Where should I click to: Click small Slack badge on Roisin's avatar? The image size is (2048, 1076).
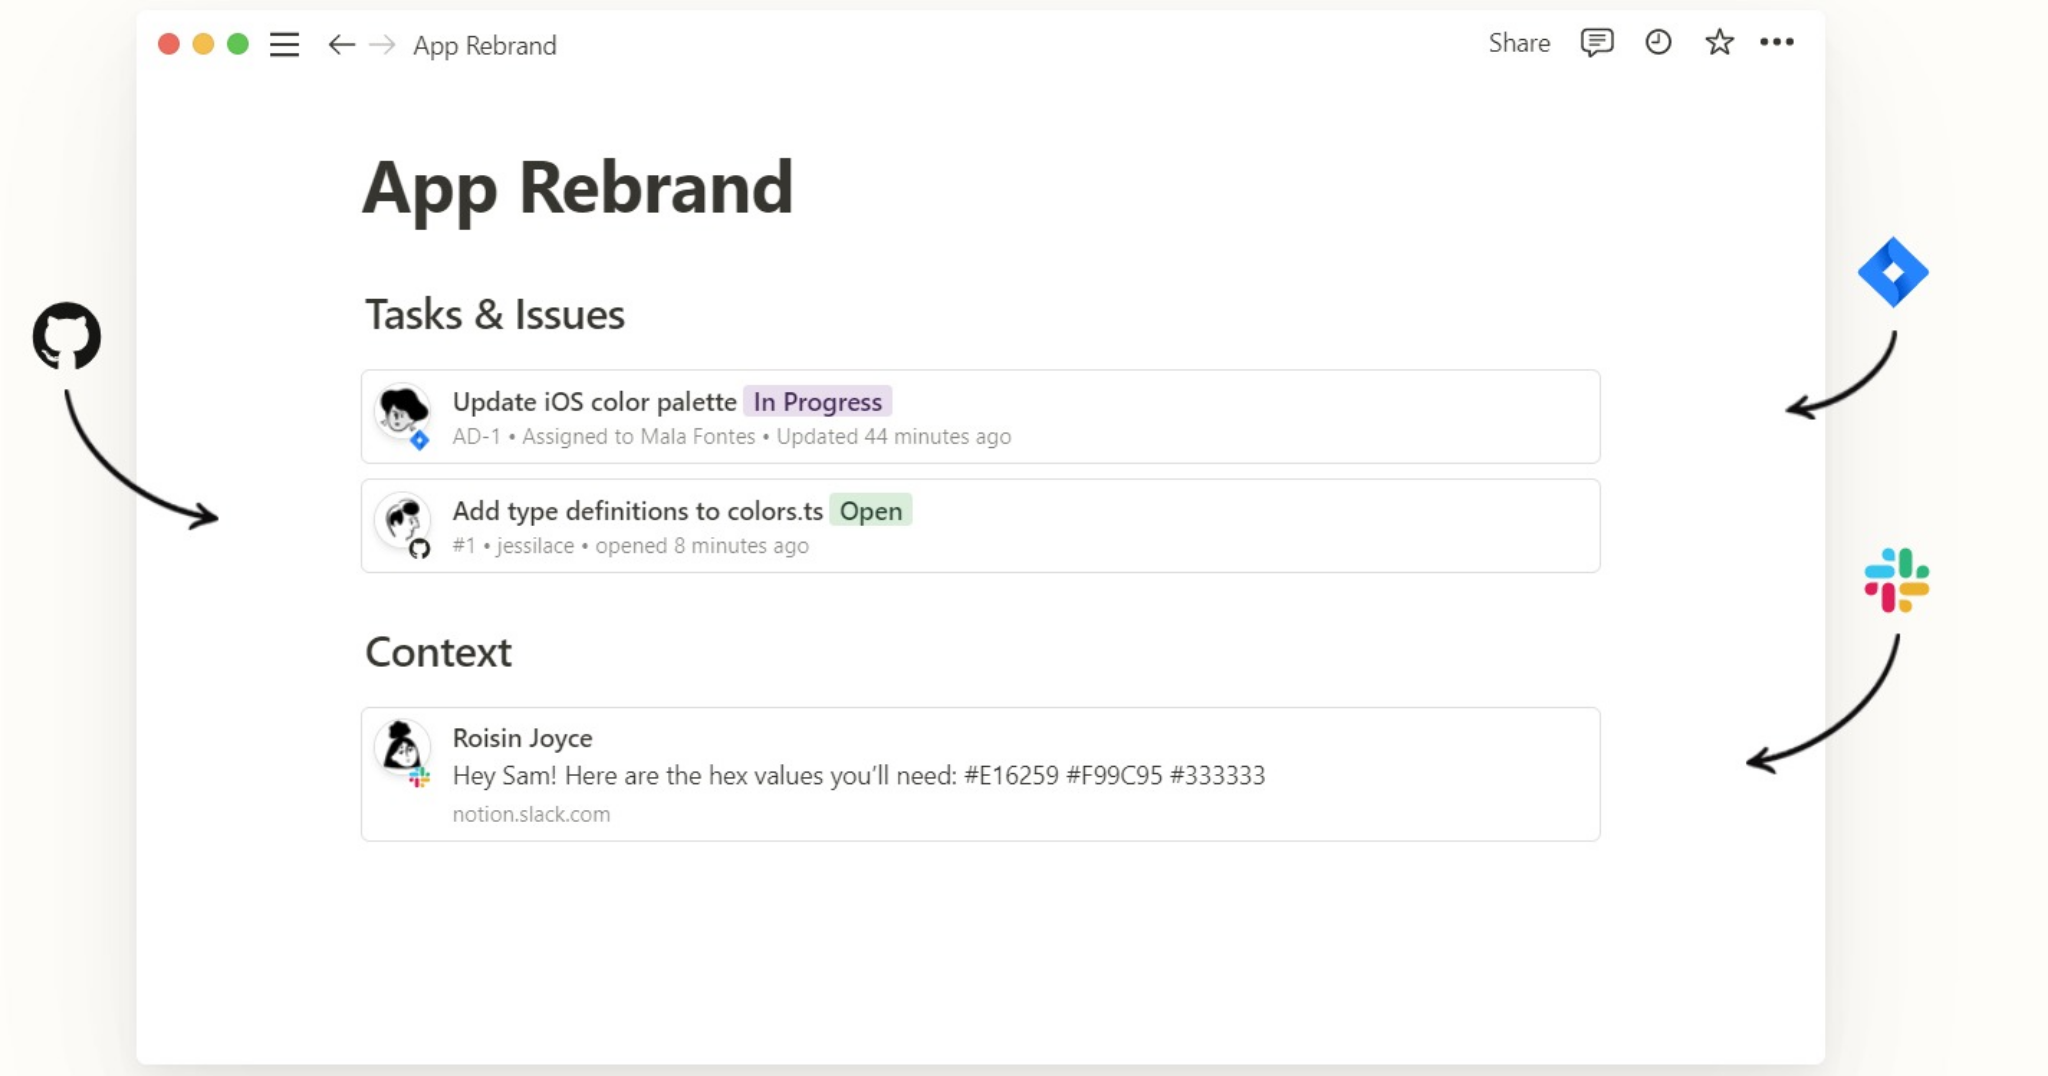(x=420, y=777)
